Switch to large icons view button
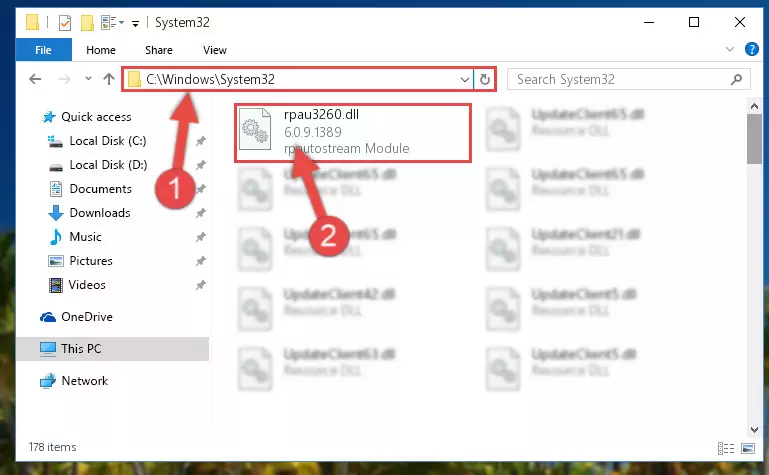Screen dimensions: 769x475 click(748, 448)
